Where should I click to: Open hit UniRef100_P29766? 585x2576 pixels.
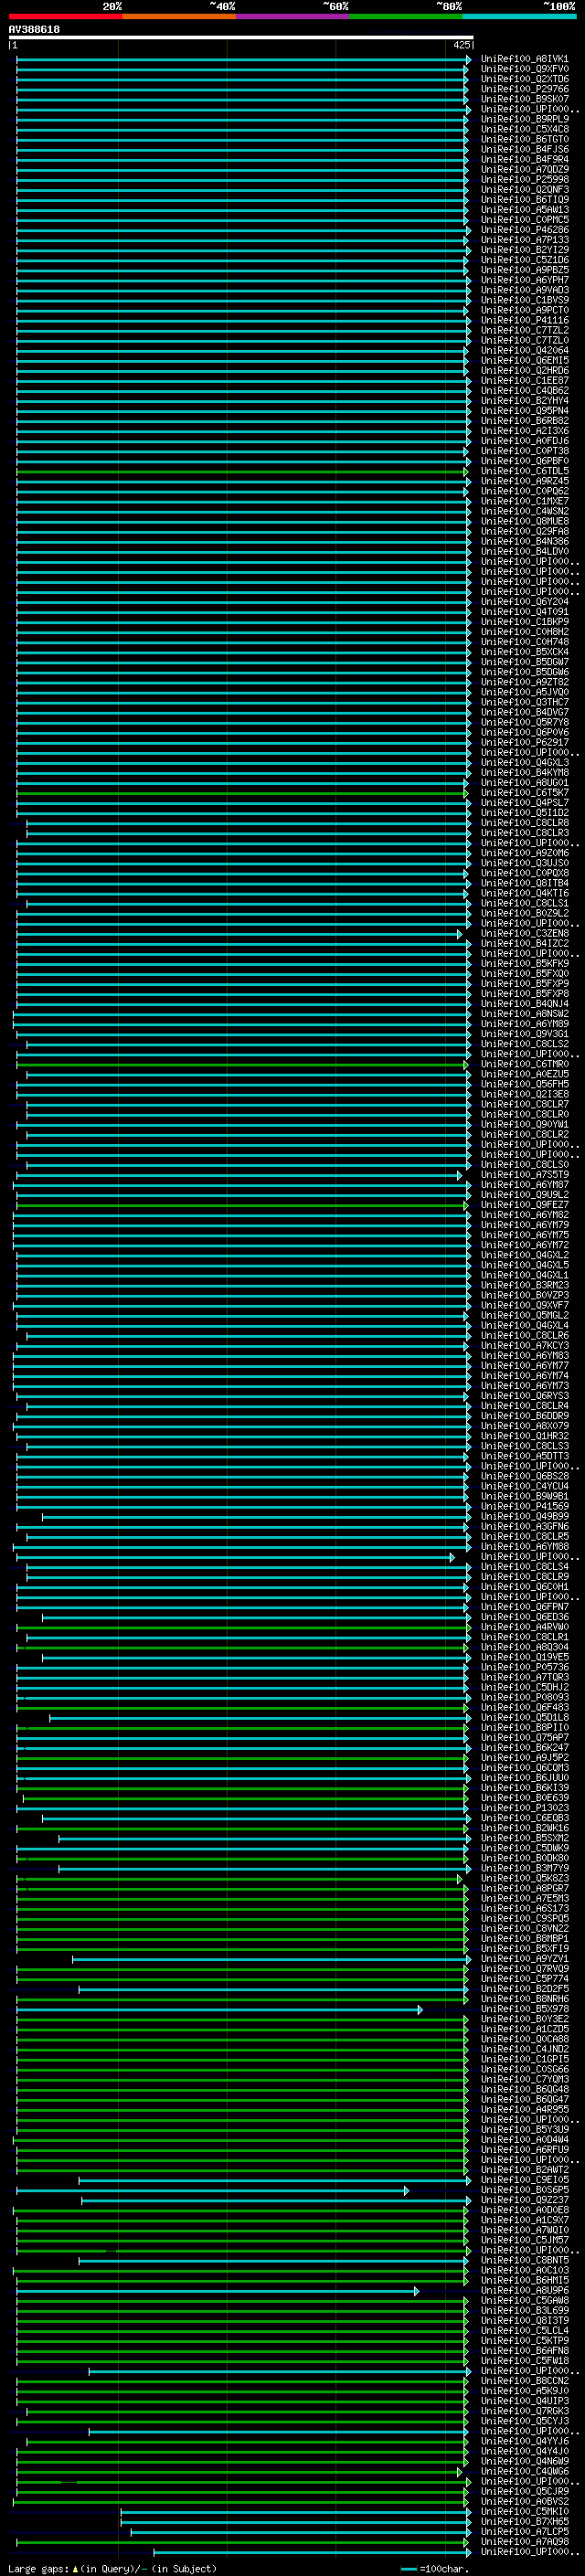[525, 89]
